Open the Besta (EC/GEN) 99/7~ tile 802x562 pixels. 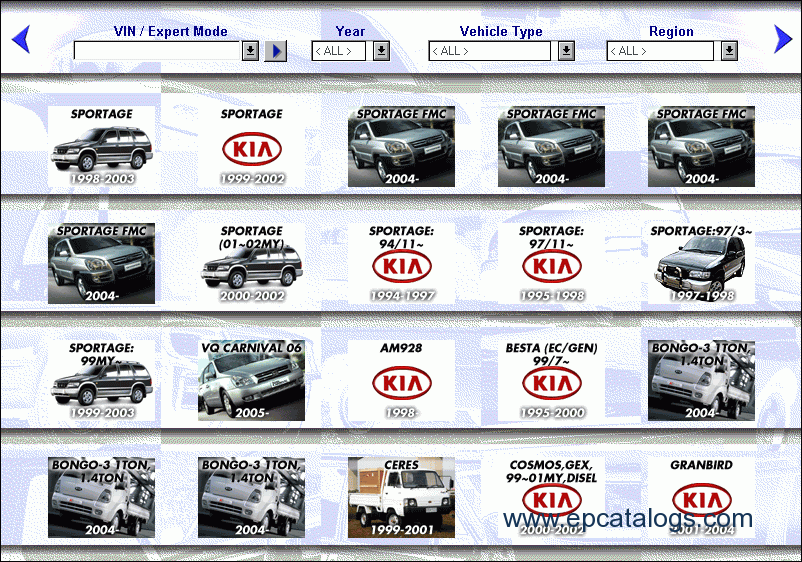(551, 380)
